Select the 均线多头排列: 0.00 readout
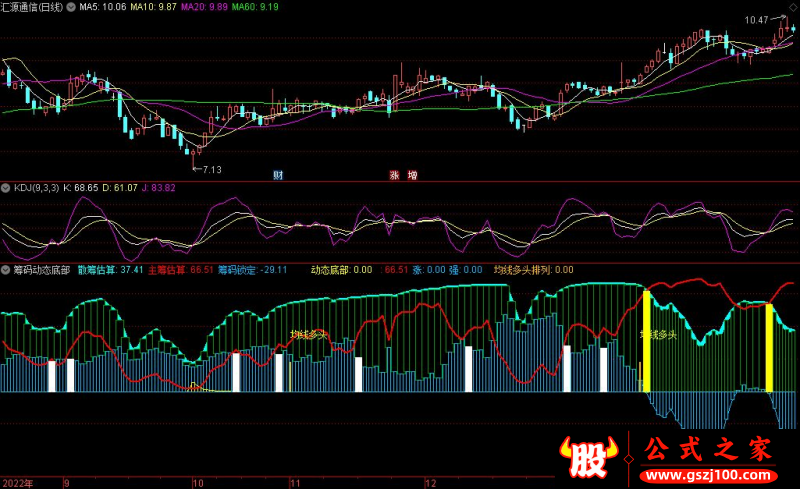 click(x=534, y=270)
